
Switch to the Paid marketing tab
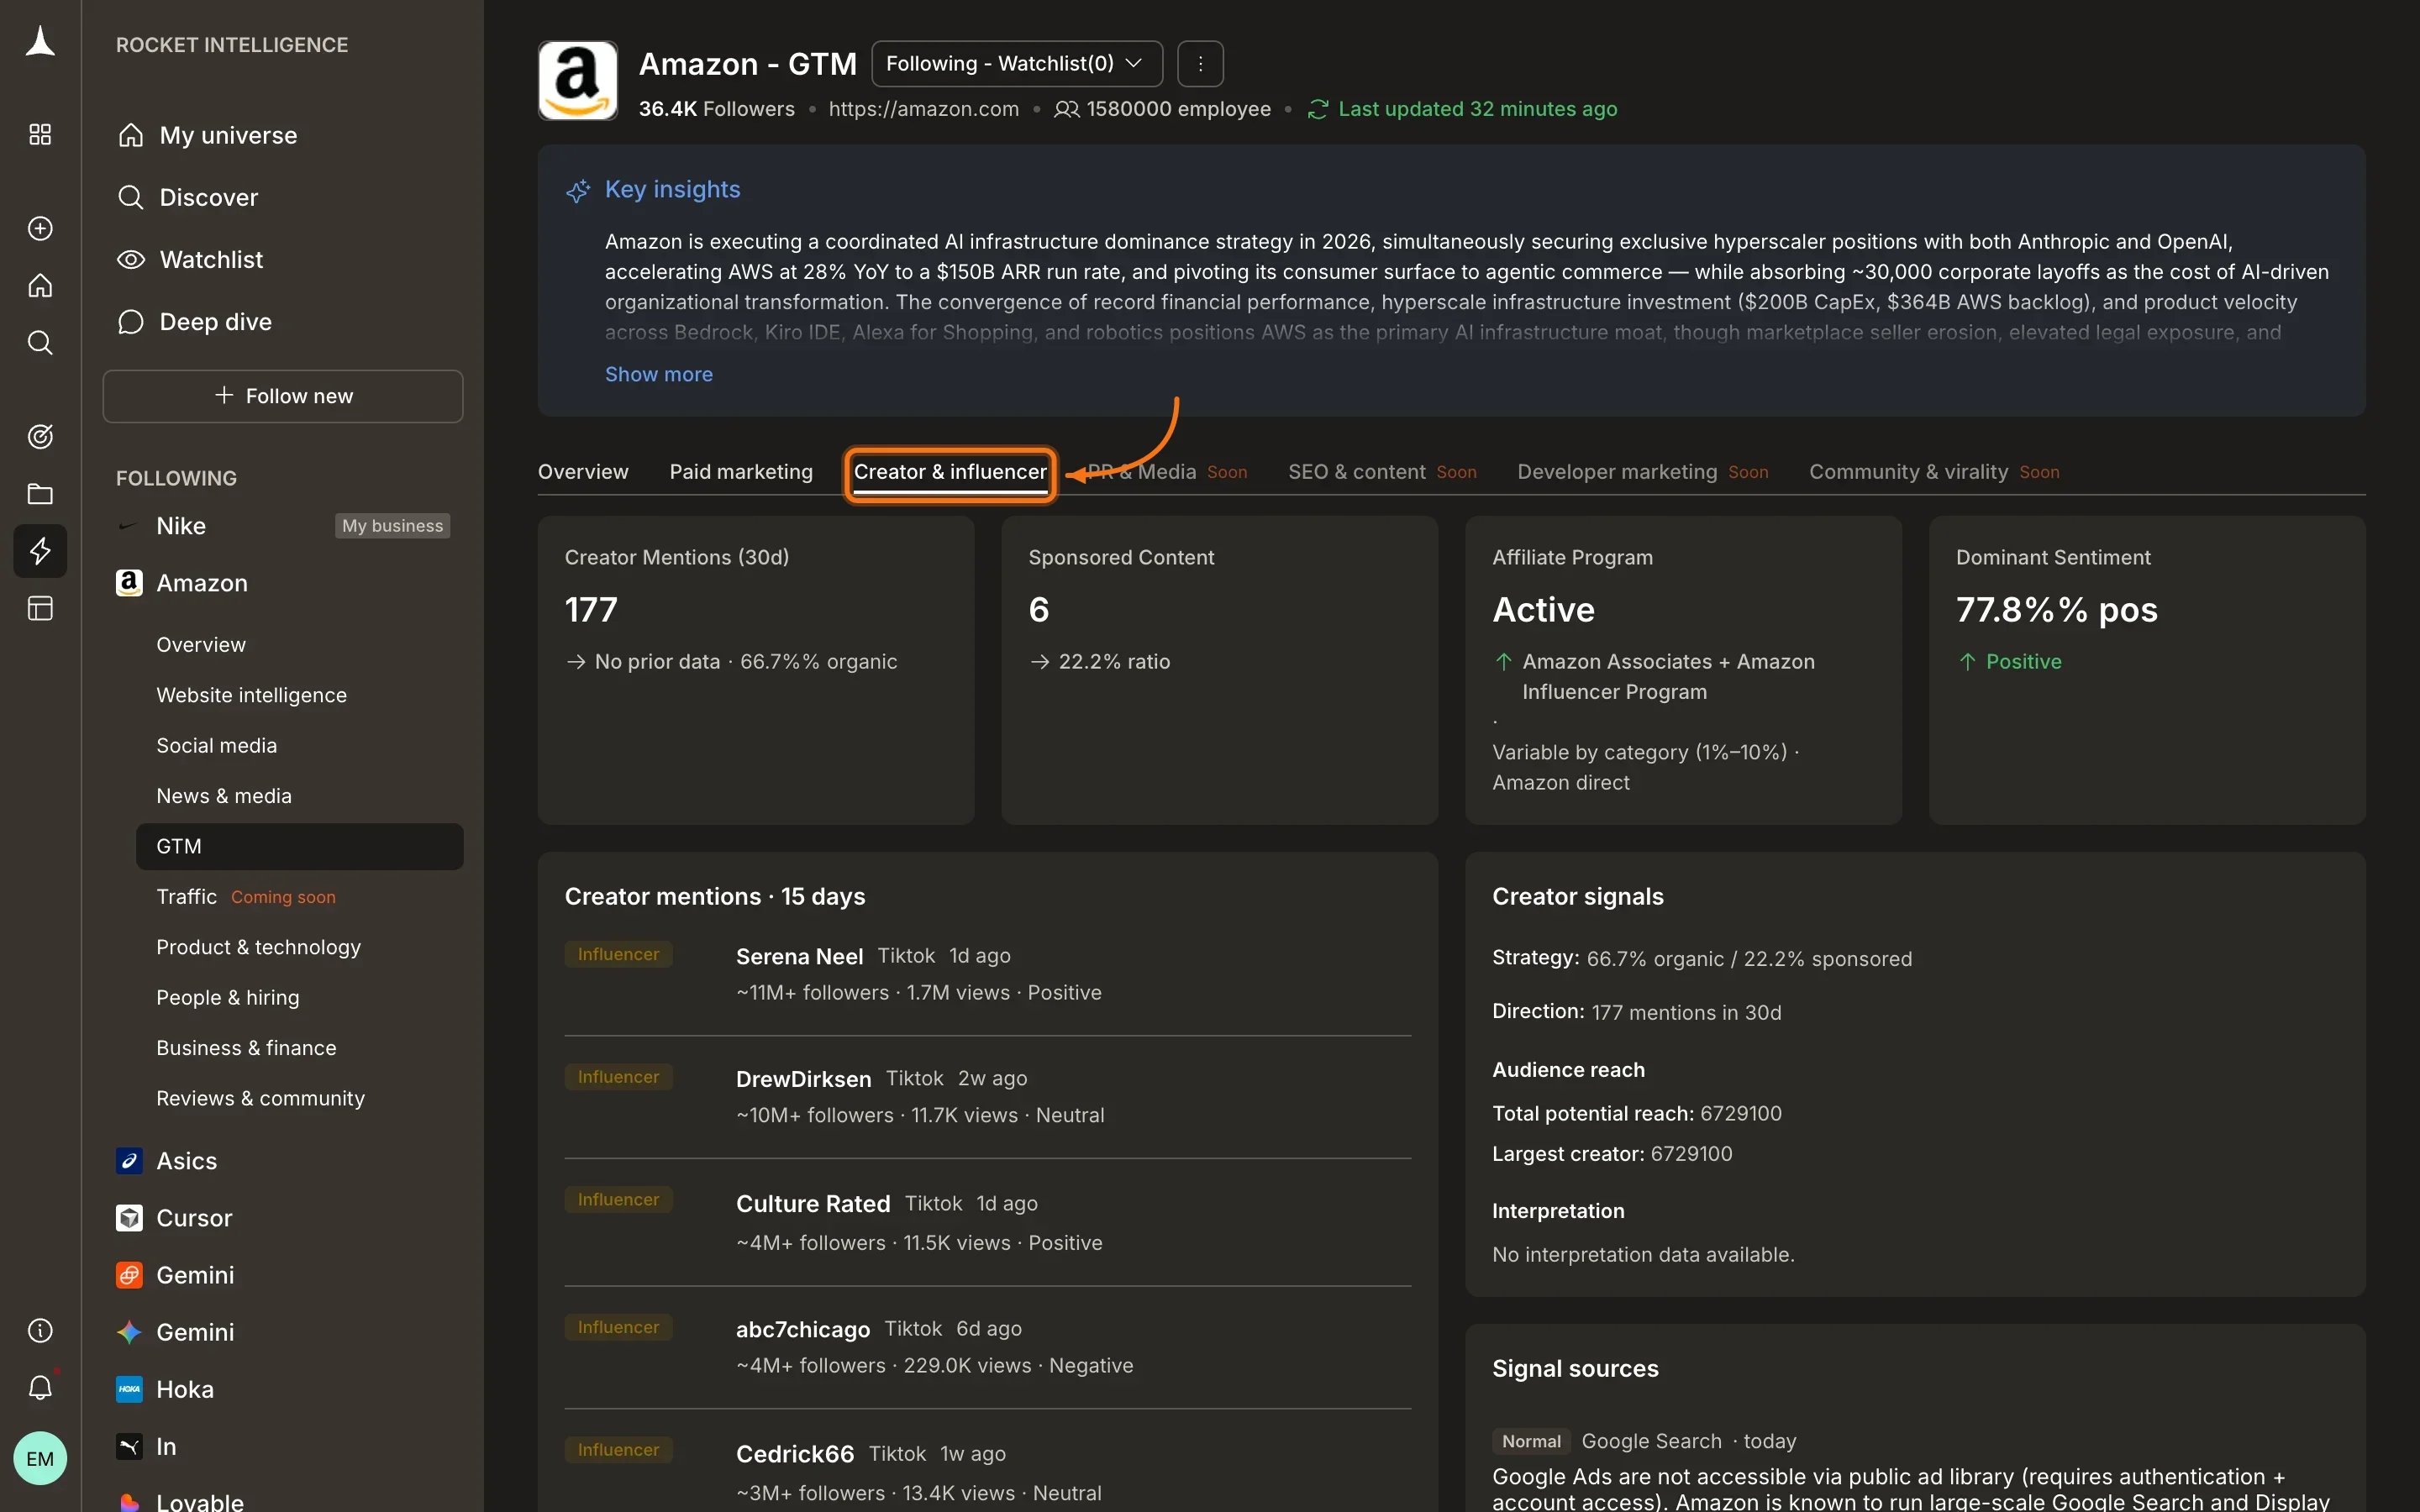click(x=741, y=472)
